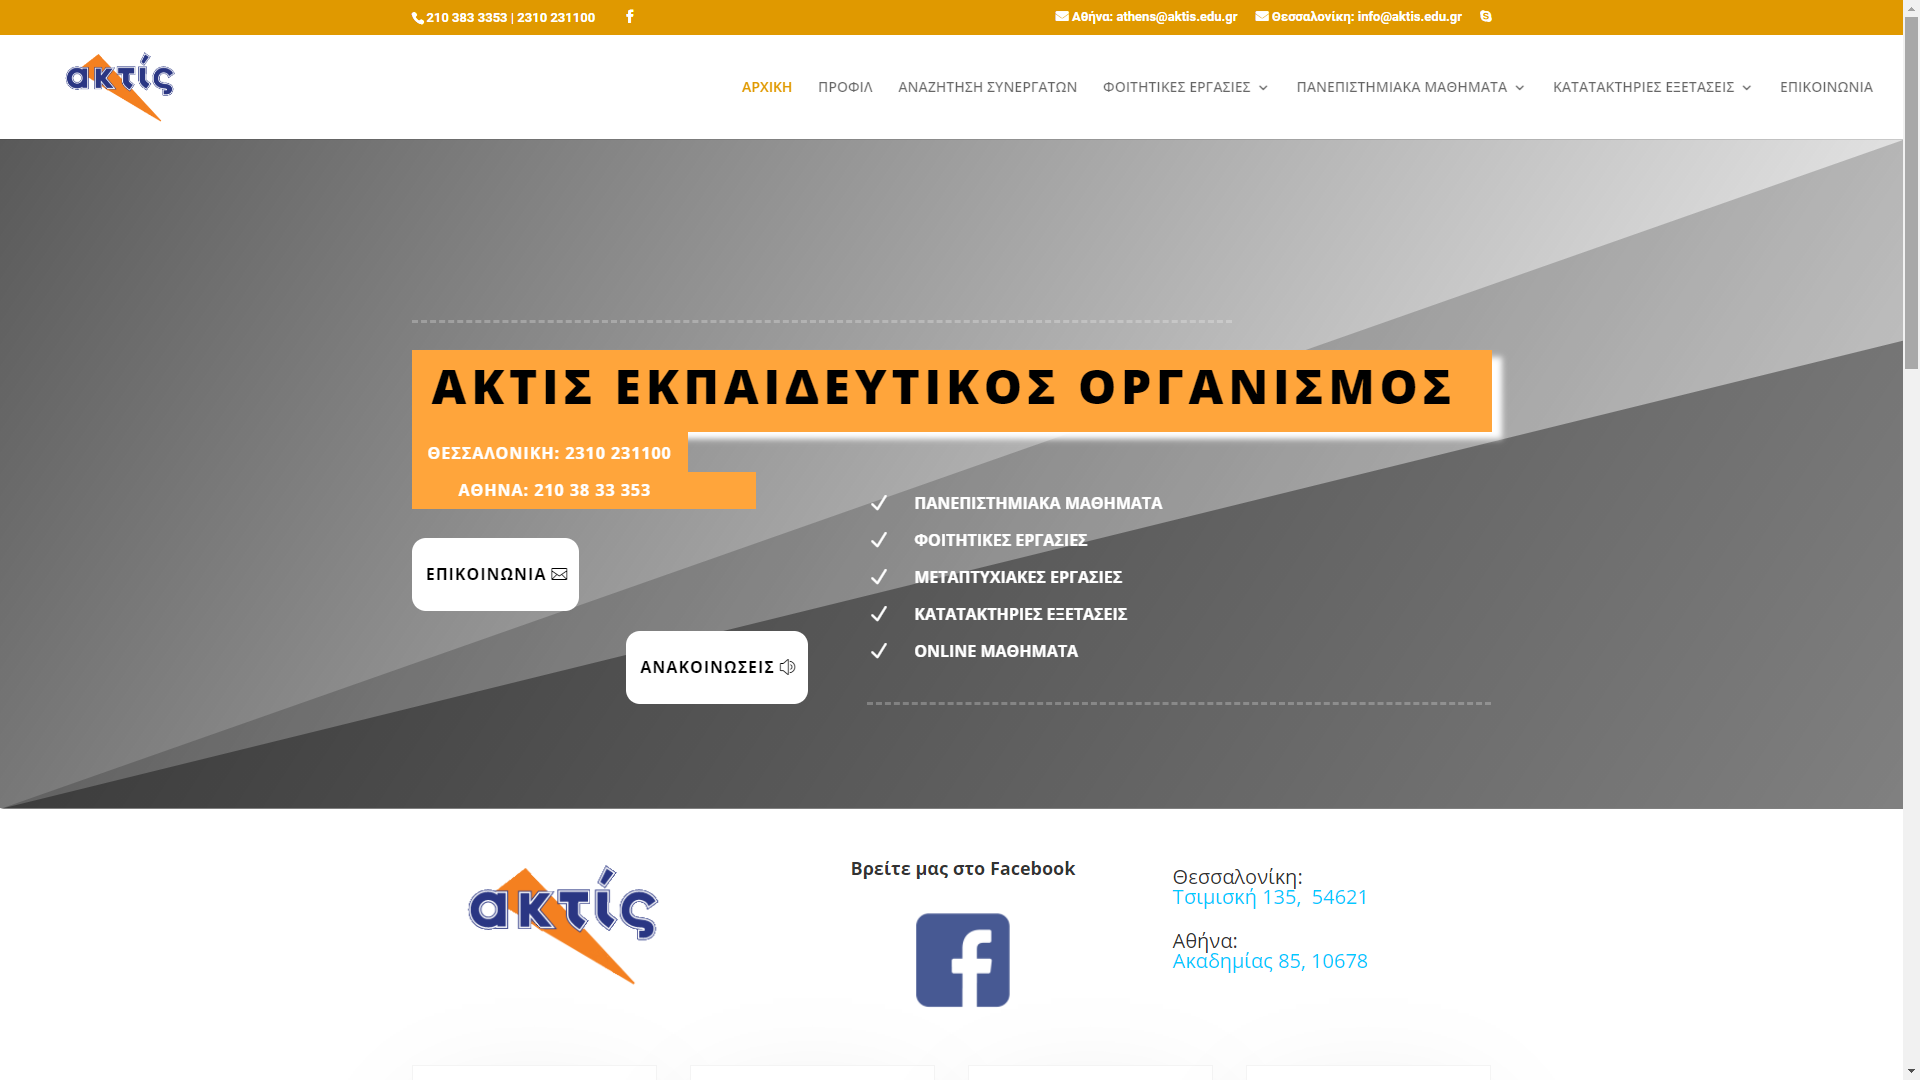Open the ΠΡΟΦΙΛ menu item
Image resolution: width=1920 pixels, height=1080 pixels.
coord(844,87)
